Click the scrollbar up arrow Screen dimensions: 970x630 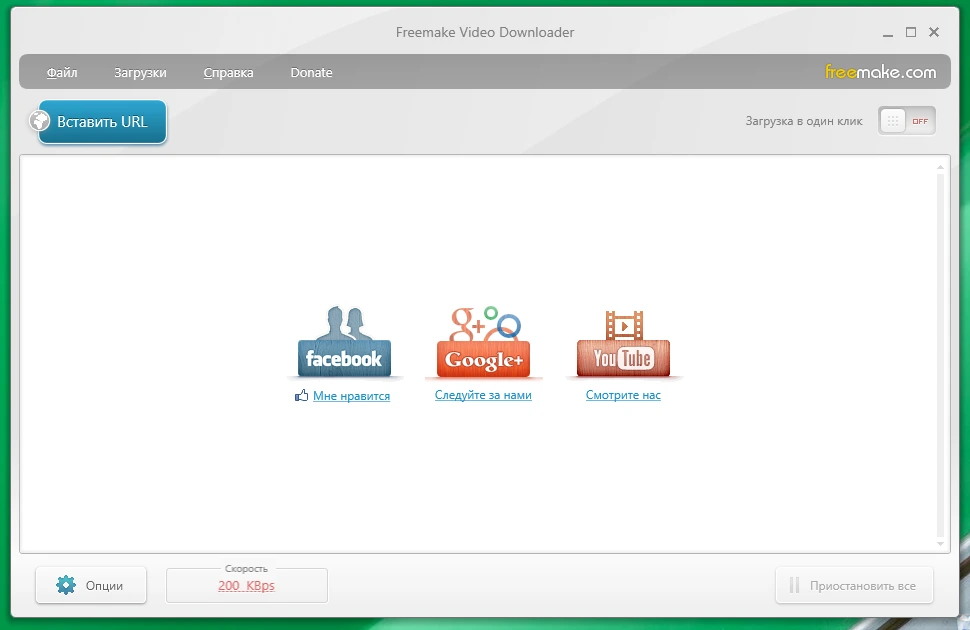pos(940,167)
